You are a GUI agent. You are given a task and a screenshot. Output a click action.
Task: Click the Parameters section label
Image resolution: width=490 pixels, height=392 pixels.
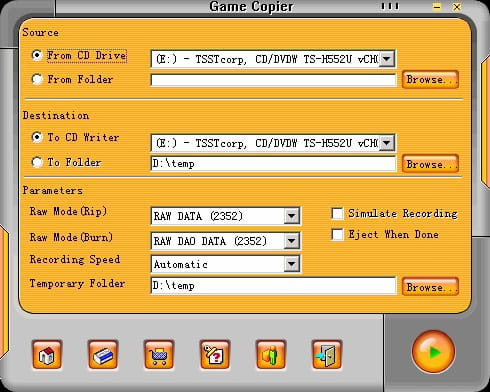(53, 190)
